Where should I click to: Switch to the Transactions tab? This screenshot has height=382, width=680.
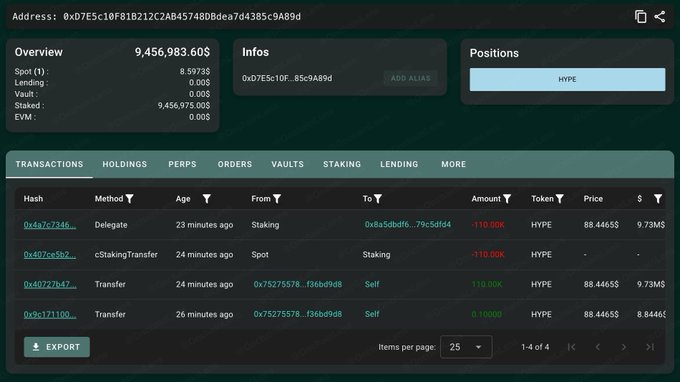pos(49,164)
